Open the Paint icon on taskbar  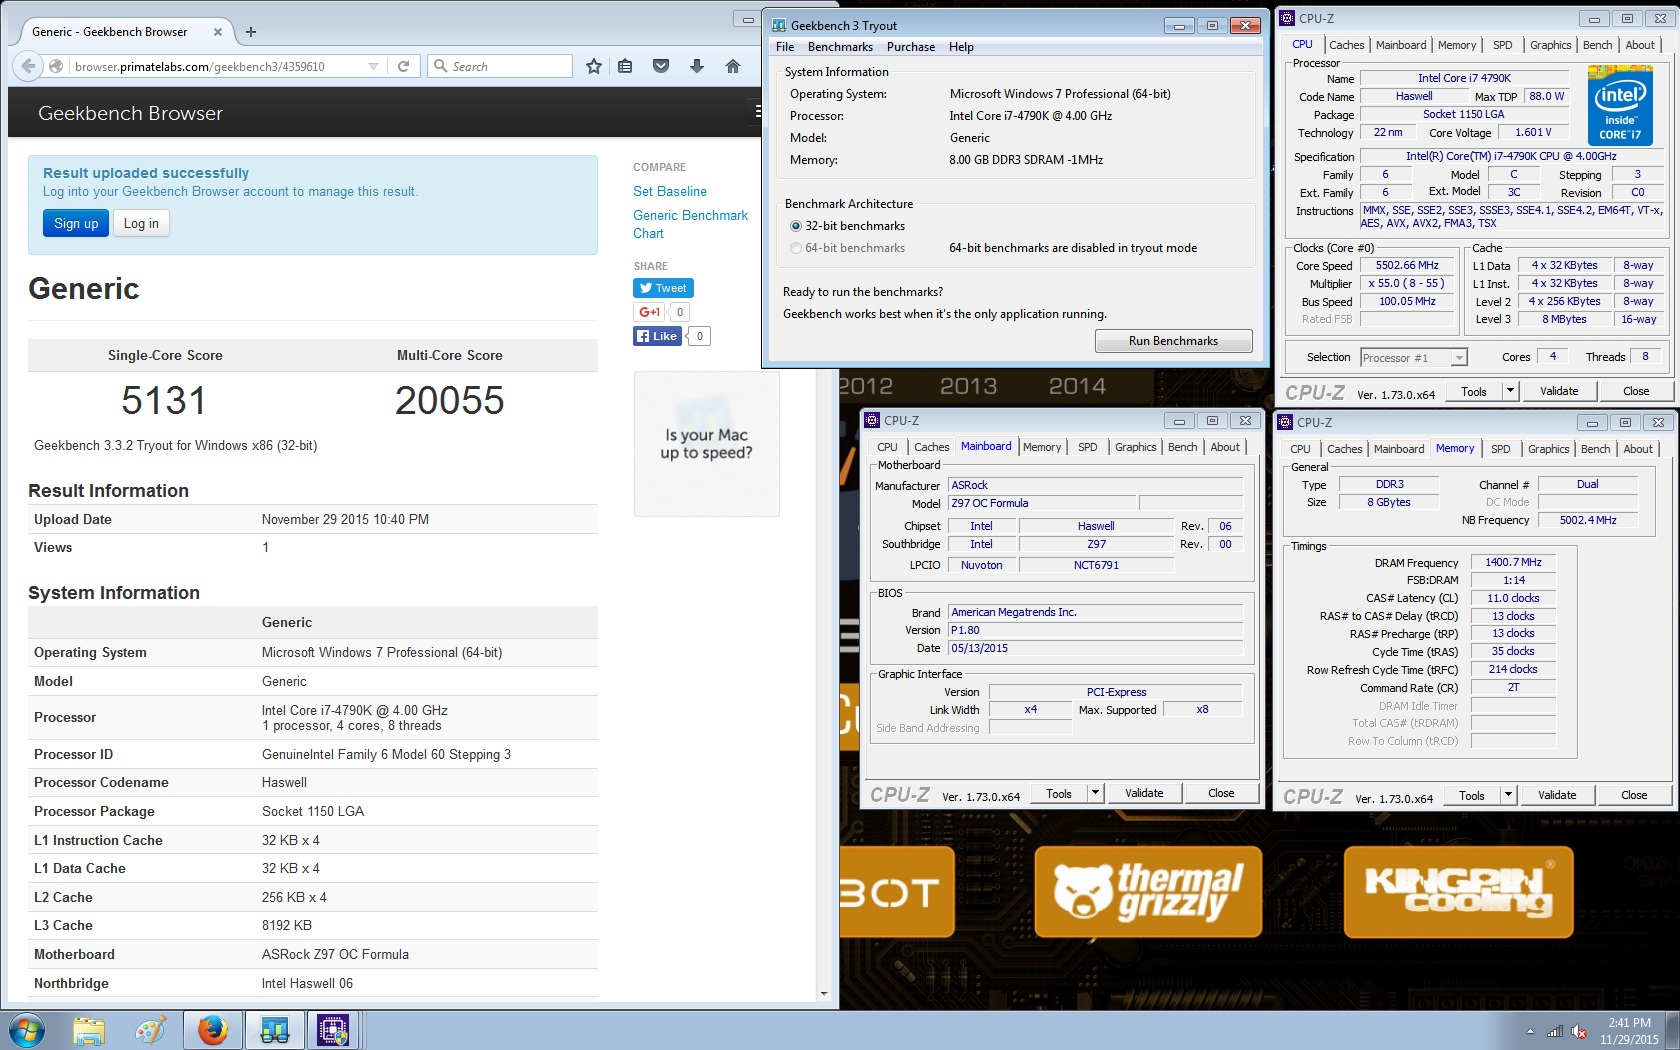click(151, 1030)
